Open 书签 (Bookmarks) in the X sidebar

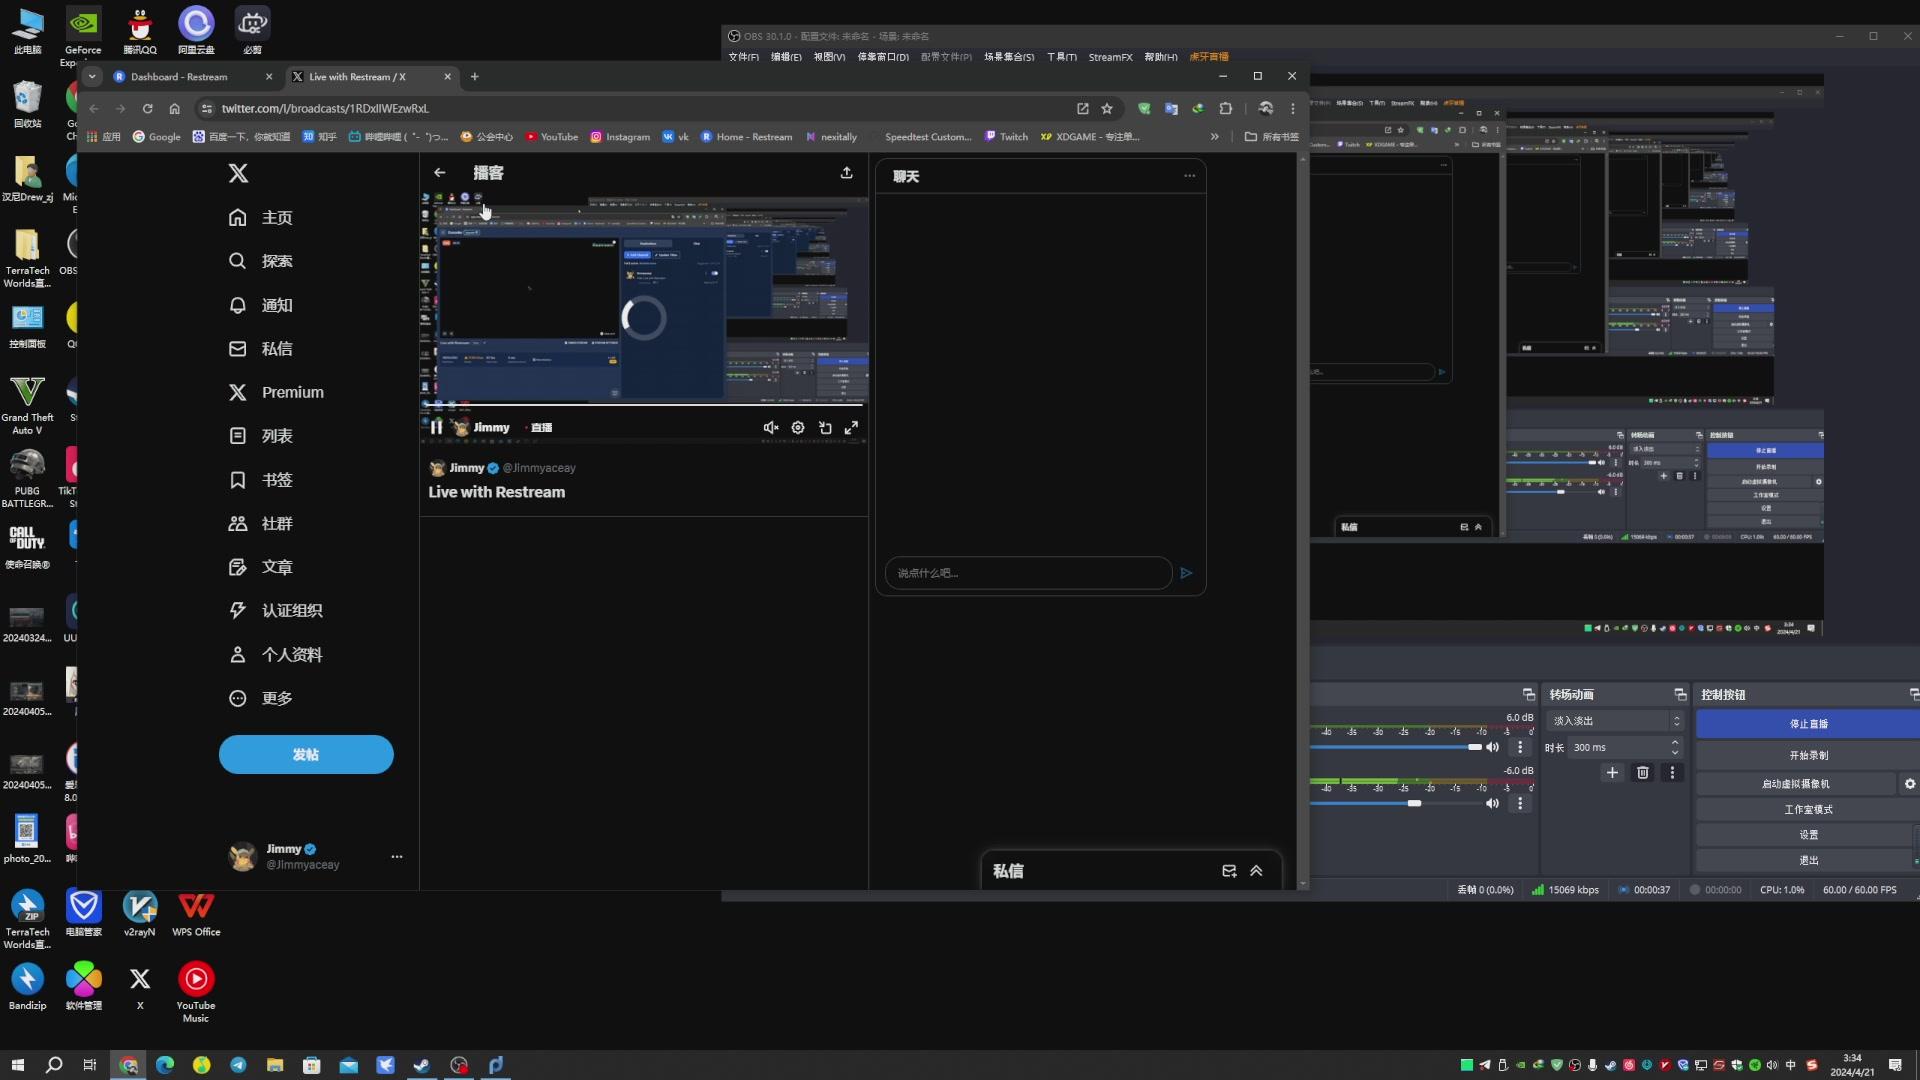pyautogui.click(x=270, y=480)
